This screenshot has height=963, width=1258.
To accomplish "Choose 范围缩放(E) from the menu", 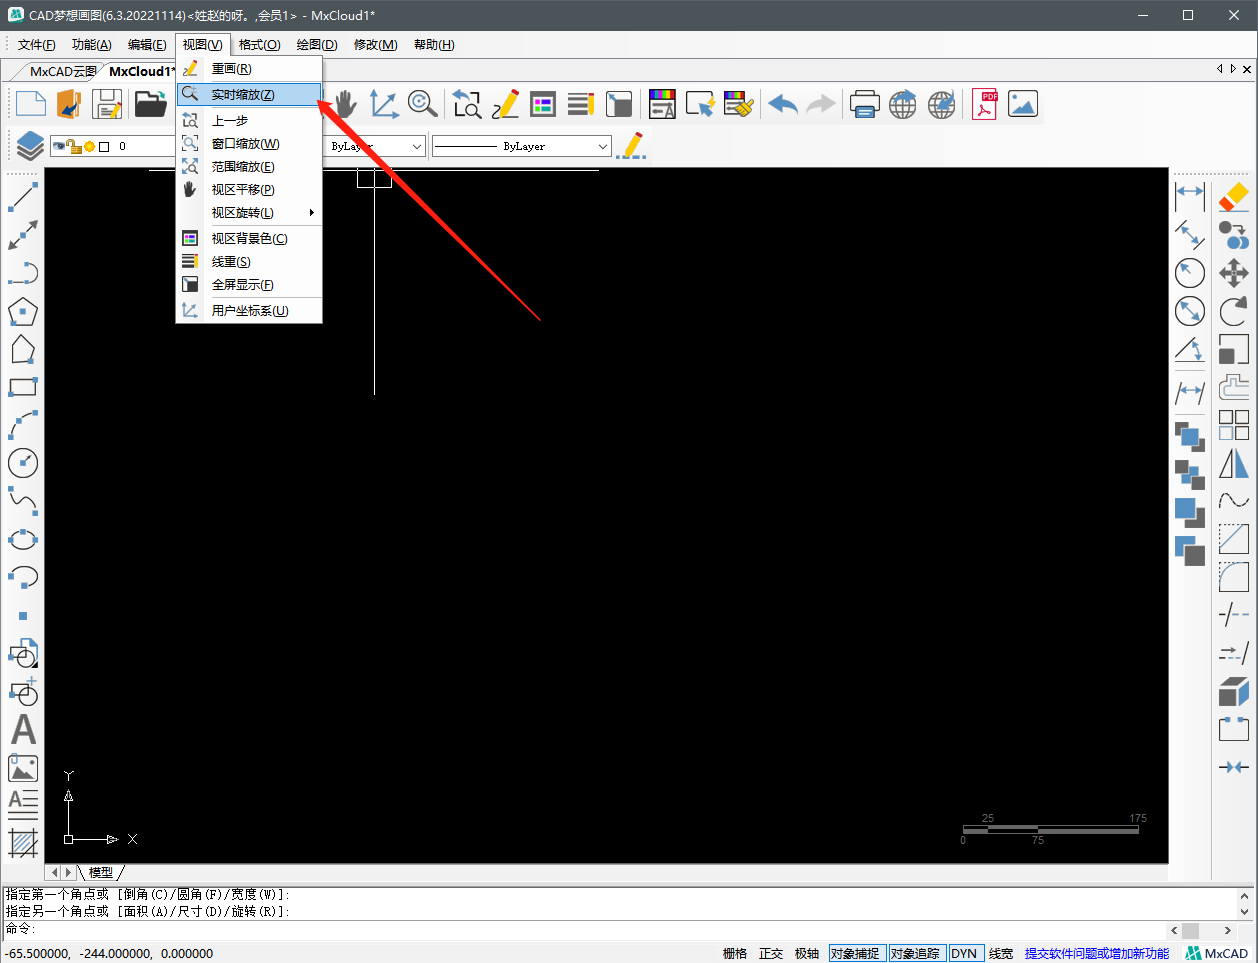I will click(x=249, y=167).
